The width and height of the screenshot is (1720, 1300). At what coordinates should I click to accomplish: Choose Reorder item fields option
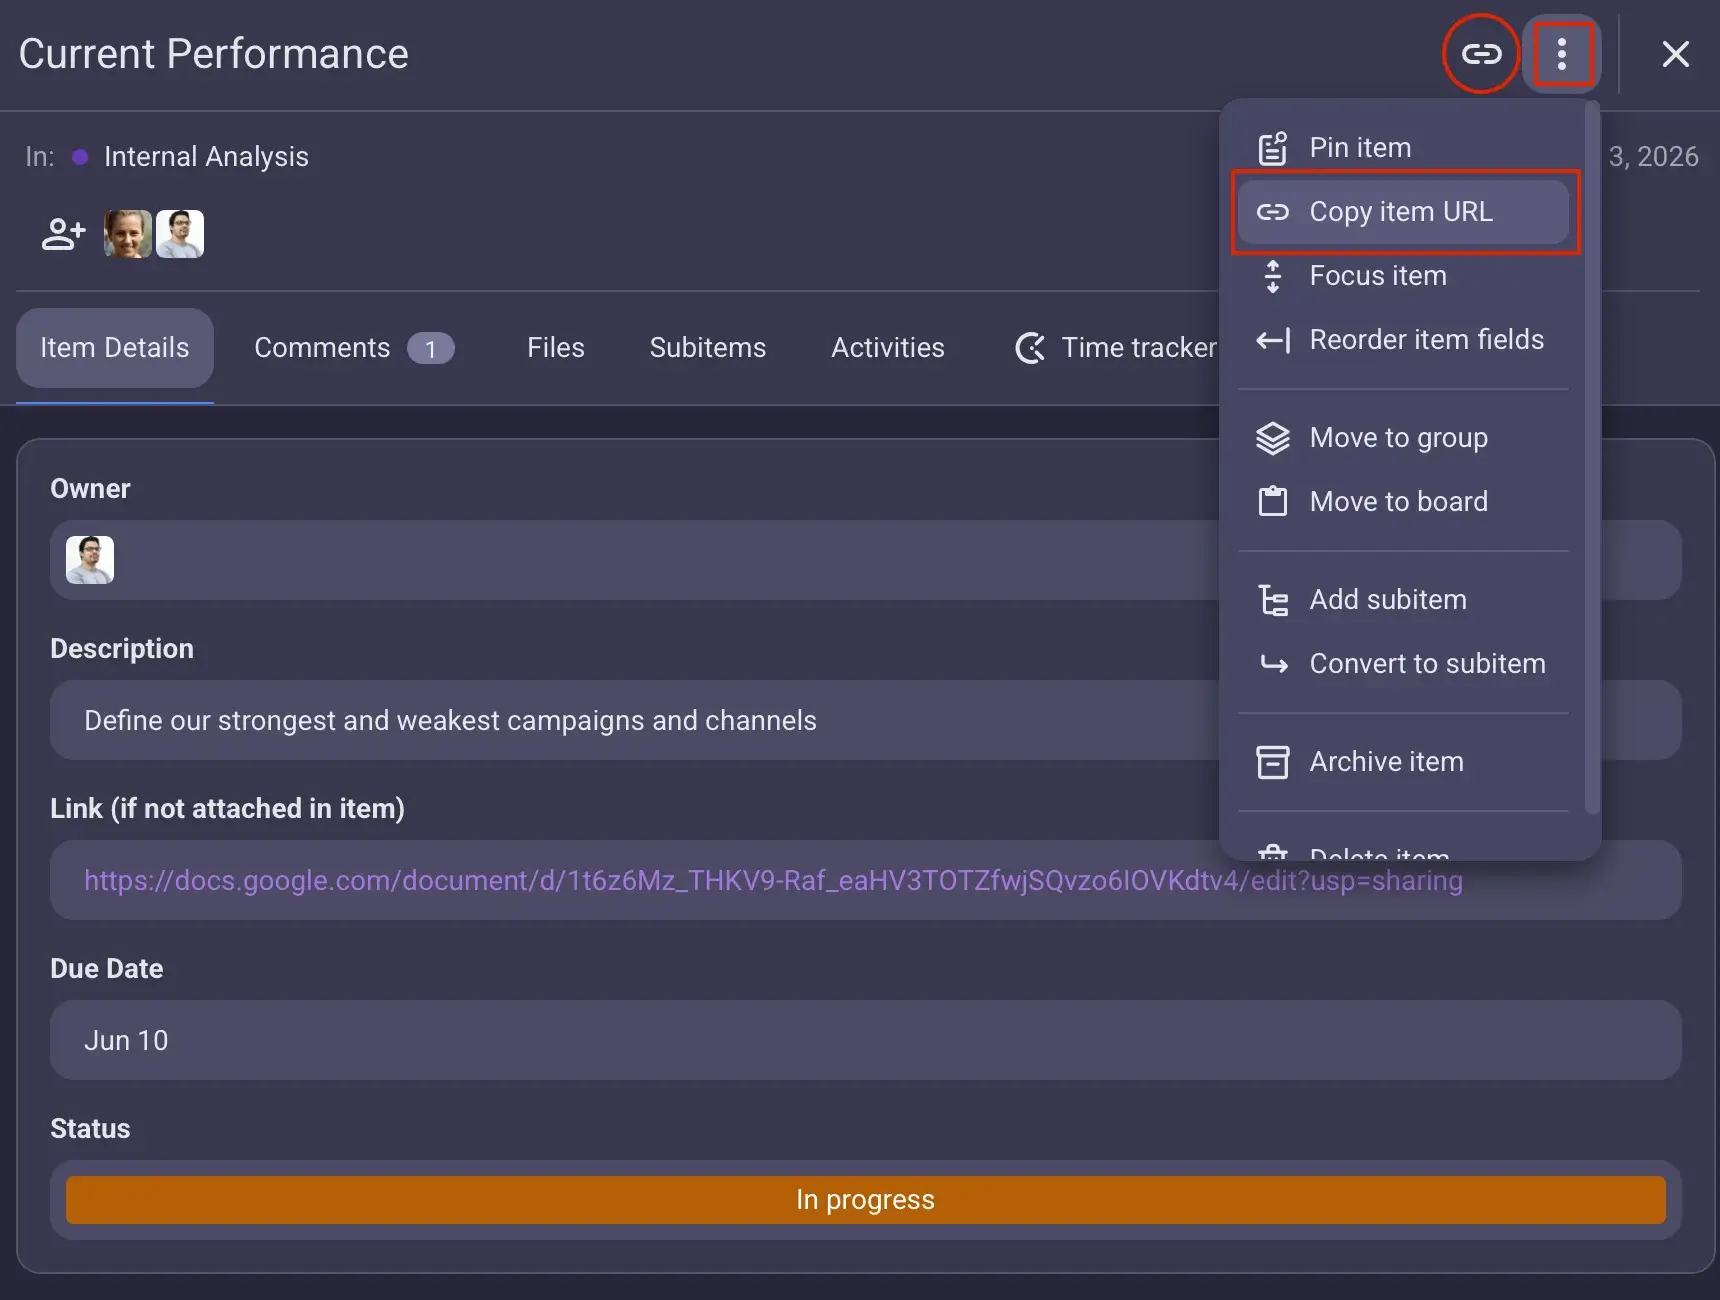1403,340
